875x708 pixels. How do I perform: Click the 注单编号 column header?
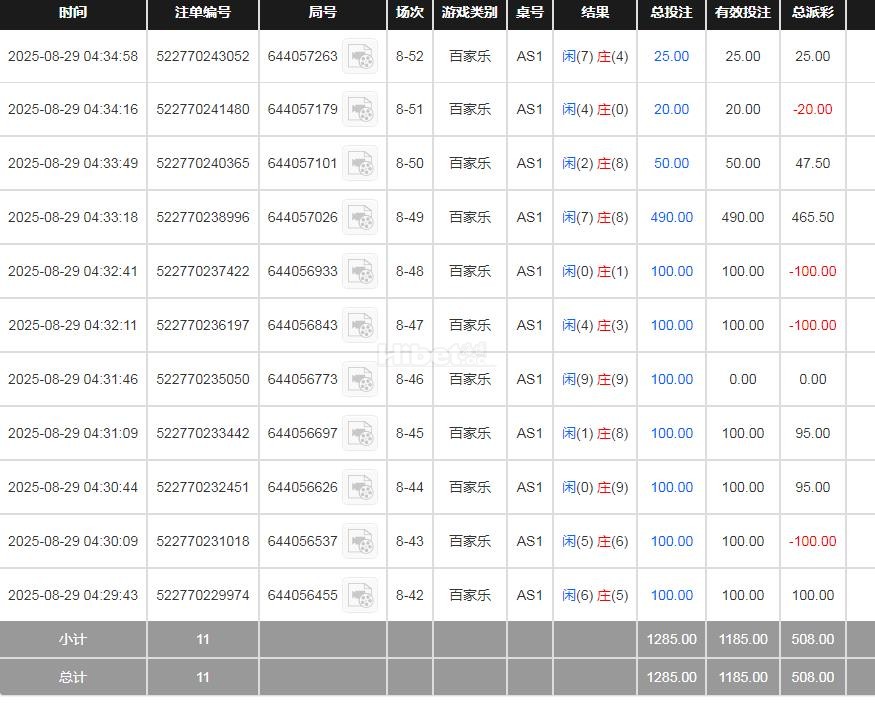tap(203, 13)
